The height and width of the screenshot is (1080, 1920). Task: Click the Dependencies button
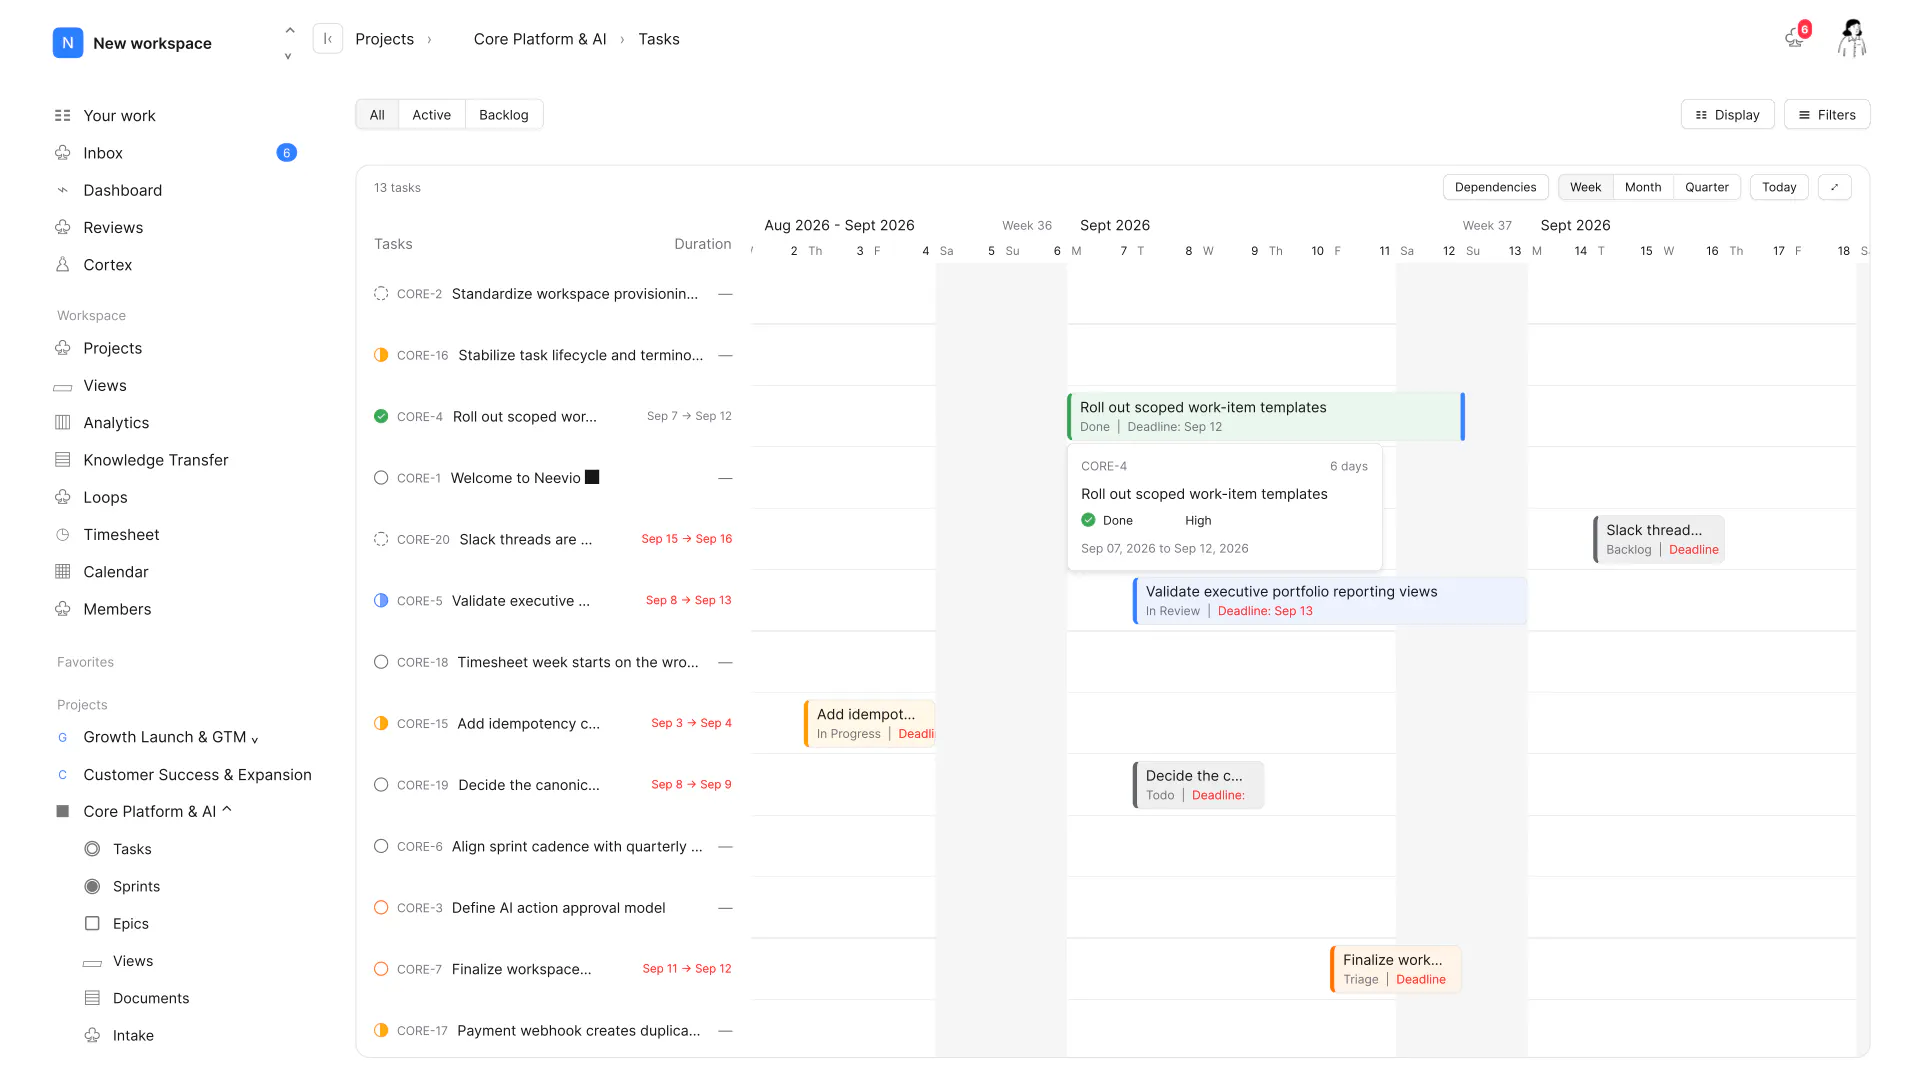1495,187
